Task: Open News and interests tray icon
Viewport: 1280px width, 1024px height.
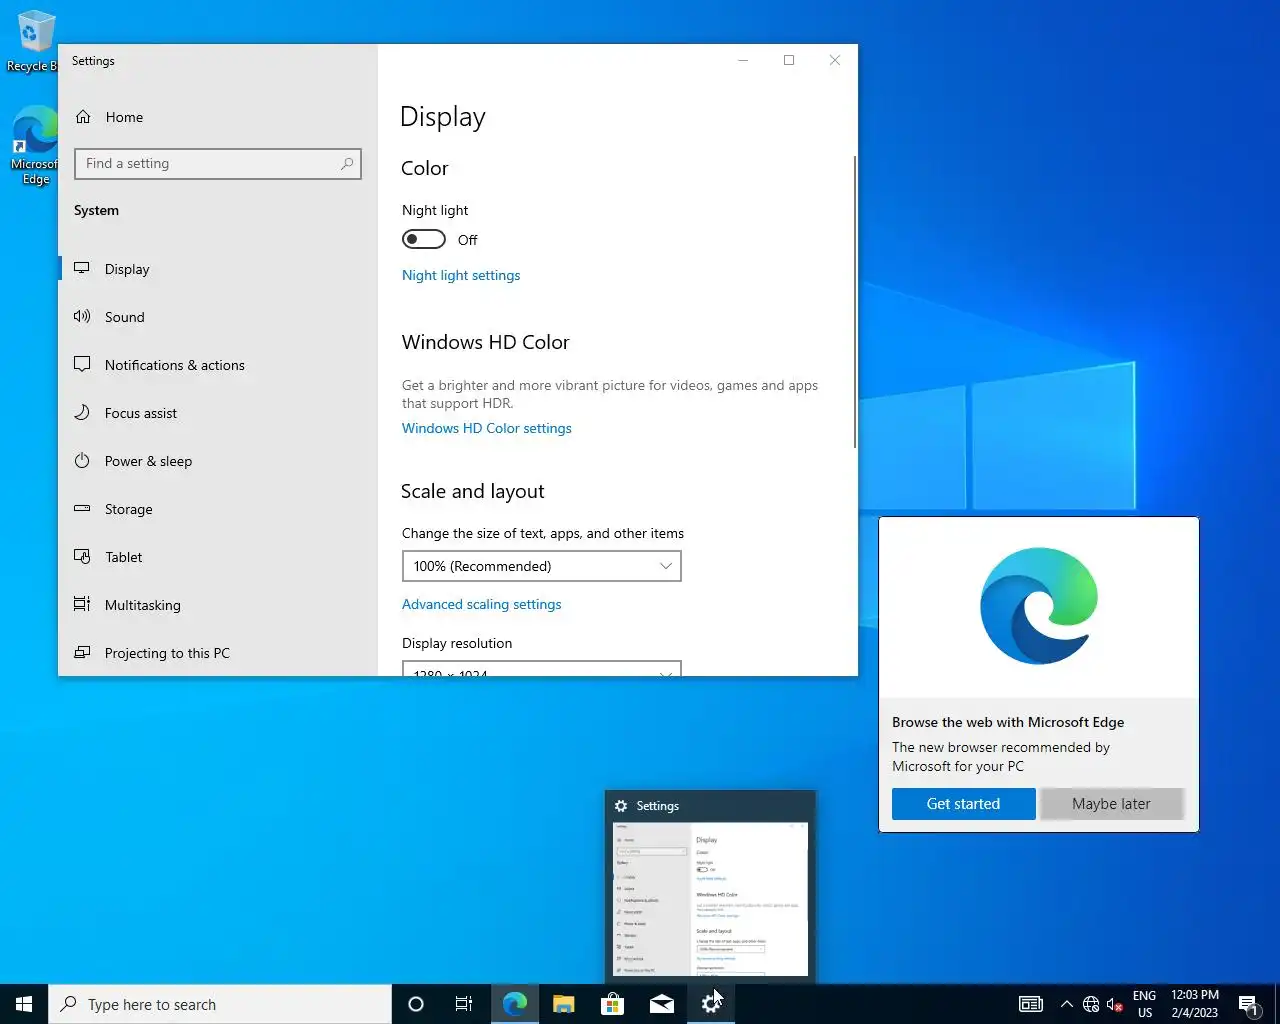Action: click(1031, 1004)
